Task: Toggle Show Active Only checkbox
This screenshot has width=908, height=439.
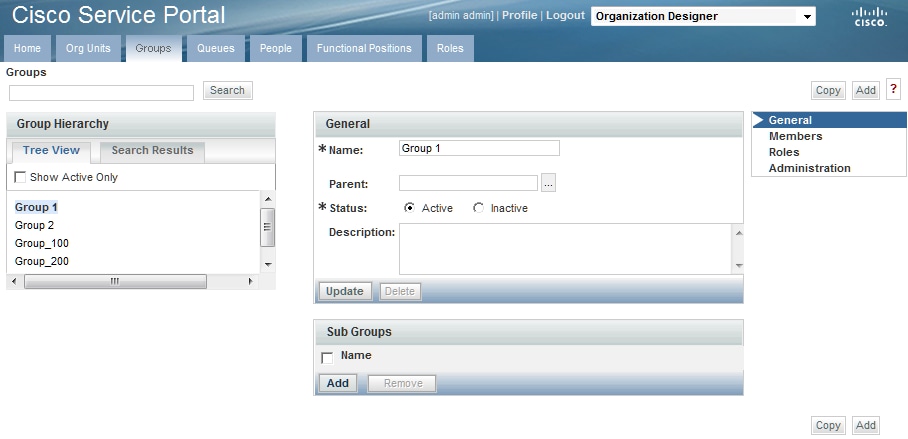Action: pyautogui.click(x=20, y=177)
